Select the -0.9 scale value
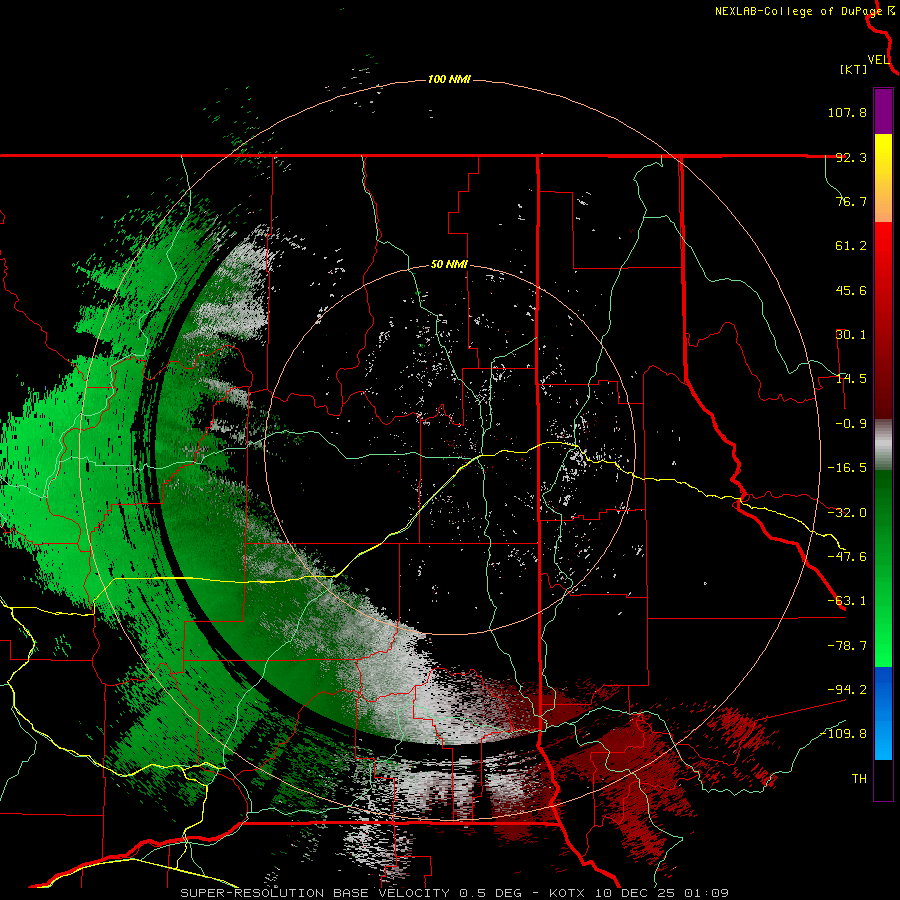The height and width of the screenshot is (900, 900). click(851, 424)
